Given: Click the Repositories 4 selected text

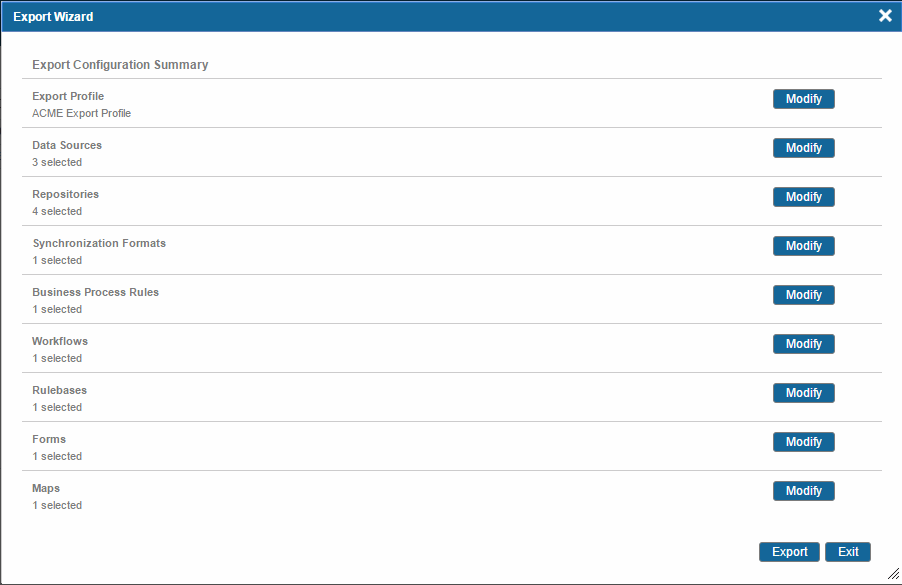Looking at the screenshot, I should (57, 211).
